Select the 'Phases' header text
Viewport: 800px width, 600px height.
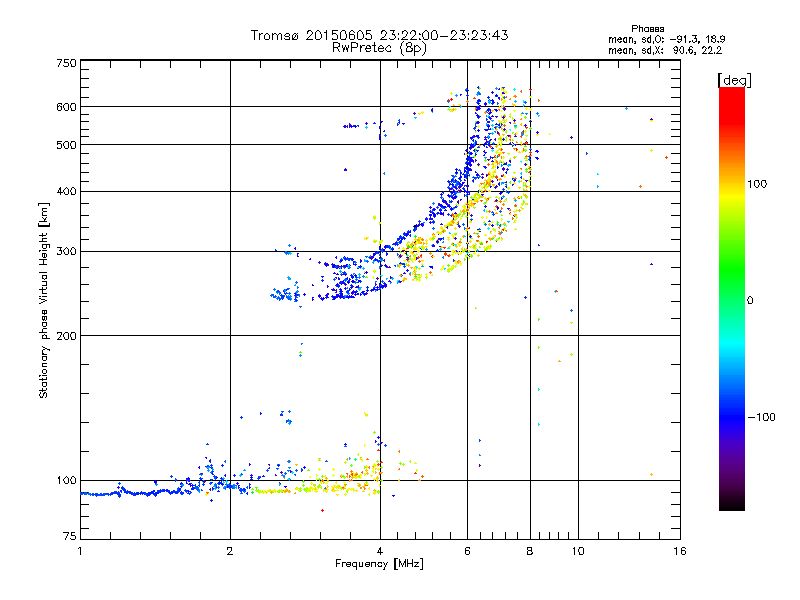pyautogui.click(x=647, y=29)
